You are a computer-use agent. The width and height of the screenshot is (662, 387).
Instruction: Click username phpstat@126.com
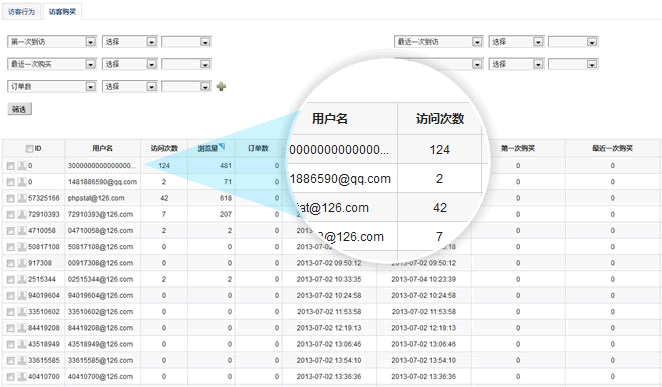(96, 198)
